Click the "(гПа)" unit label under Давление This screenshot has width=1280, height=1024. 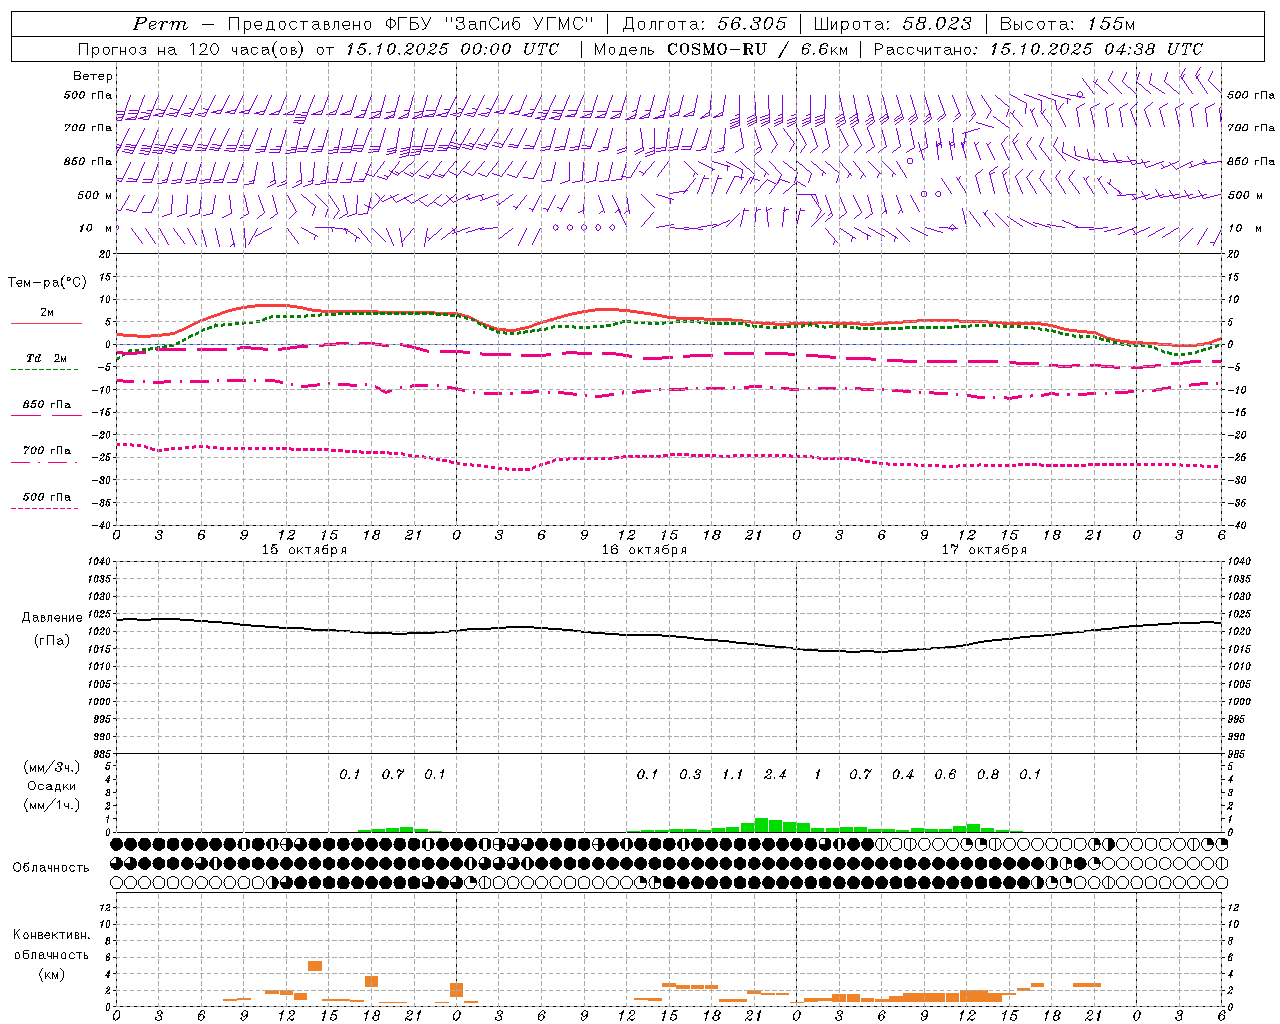coord(51,641)
